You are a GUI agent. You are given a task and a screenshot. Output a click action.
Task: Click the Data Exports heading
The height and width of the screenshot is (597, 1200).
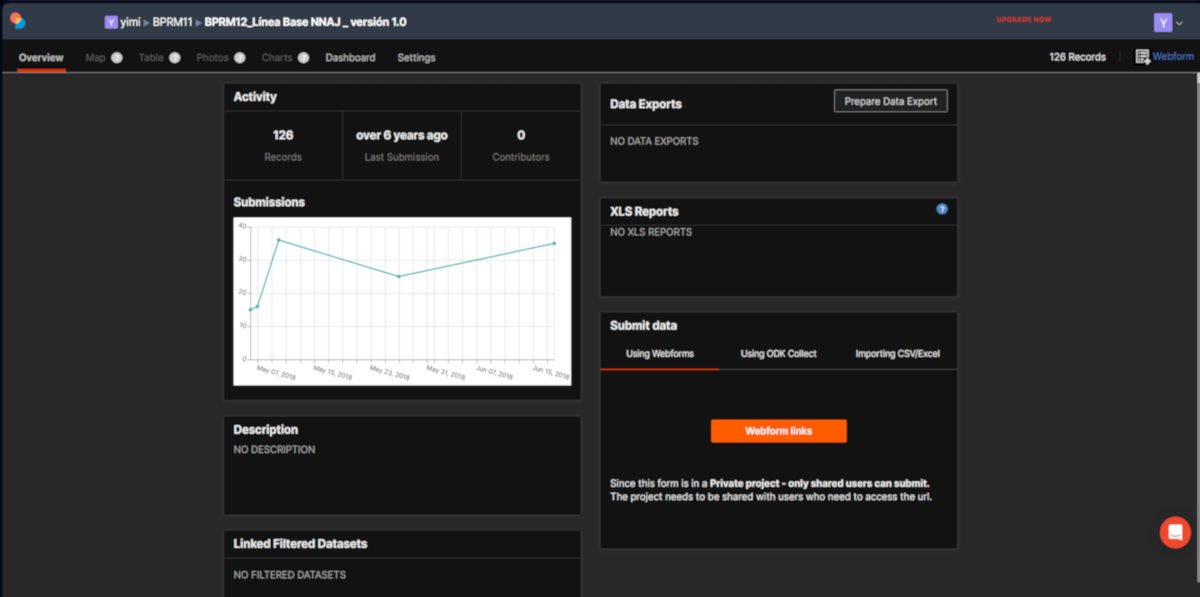pos(646,104)
